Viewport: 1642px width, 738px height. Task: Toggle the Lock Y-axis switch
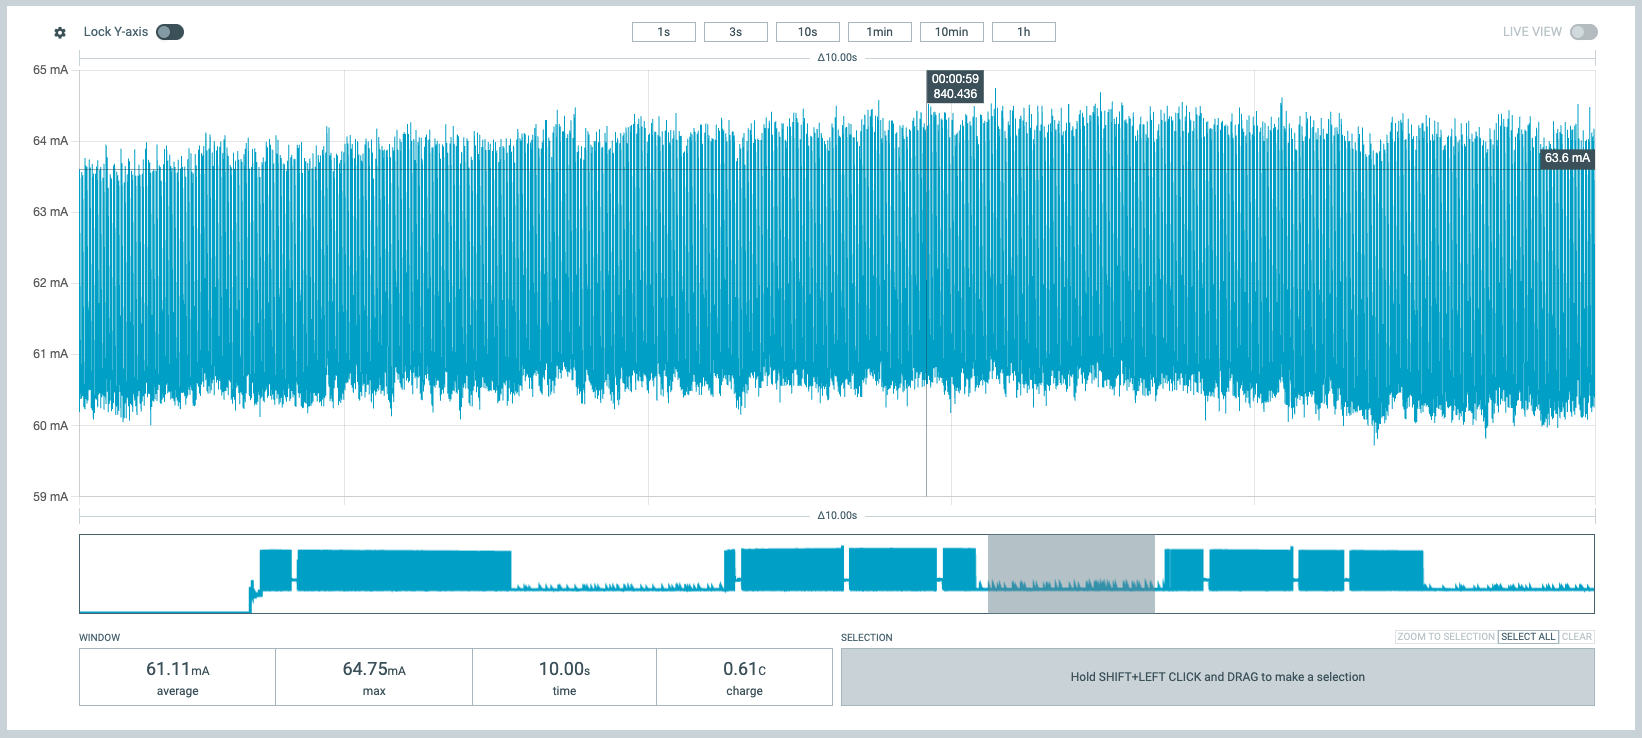(170, 32)
